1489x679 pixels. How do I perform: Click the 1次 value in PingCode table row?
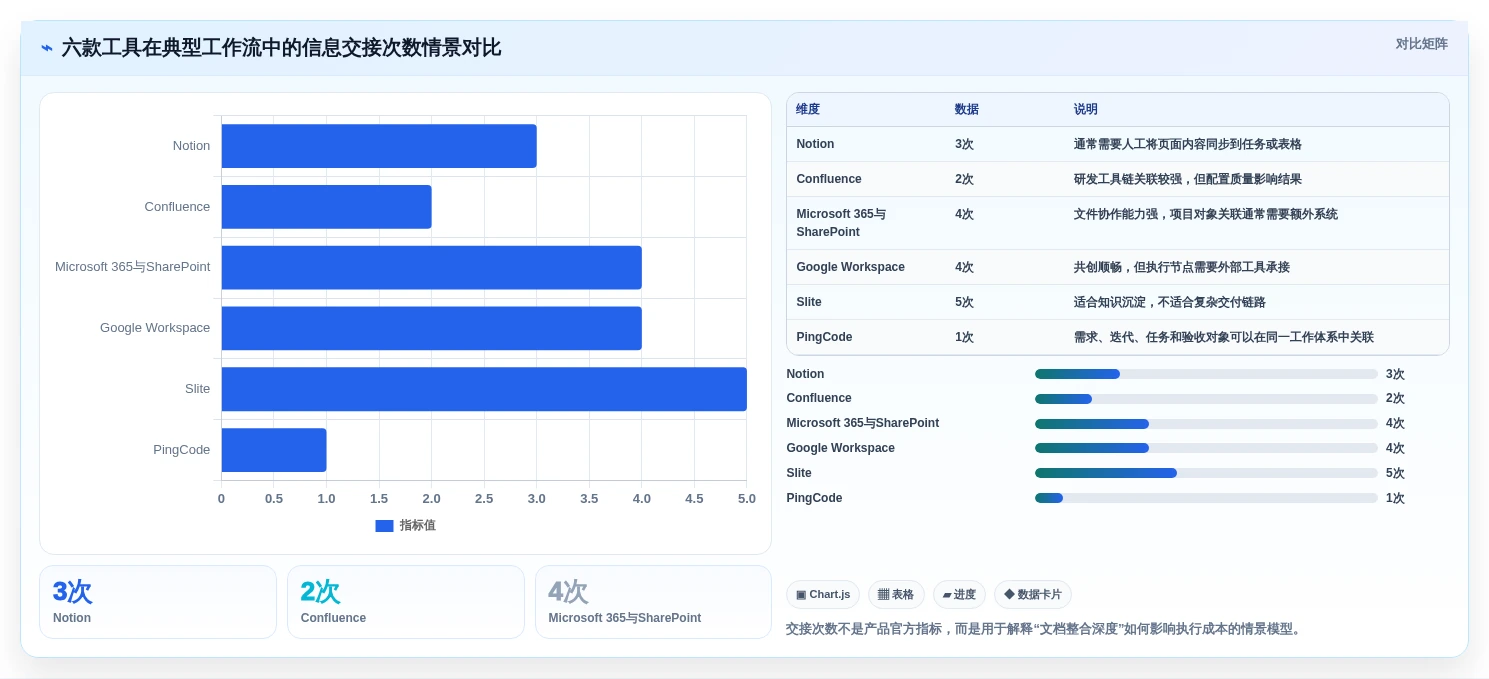(x=964, y=337)
